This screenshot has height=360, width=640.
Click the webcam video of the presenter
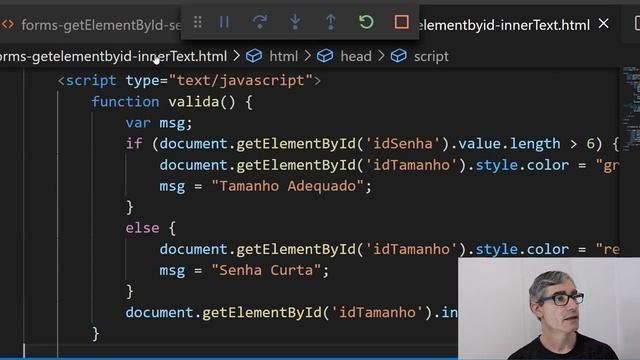[549, 309]
